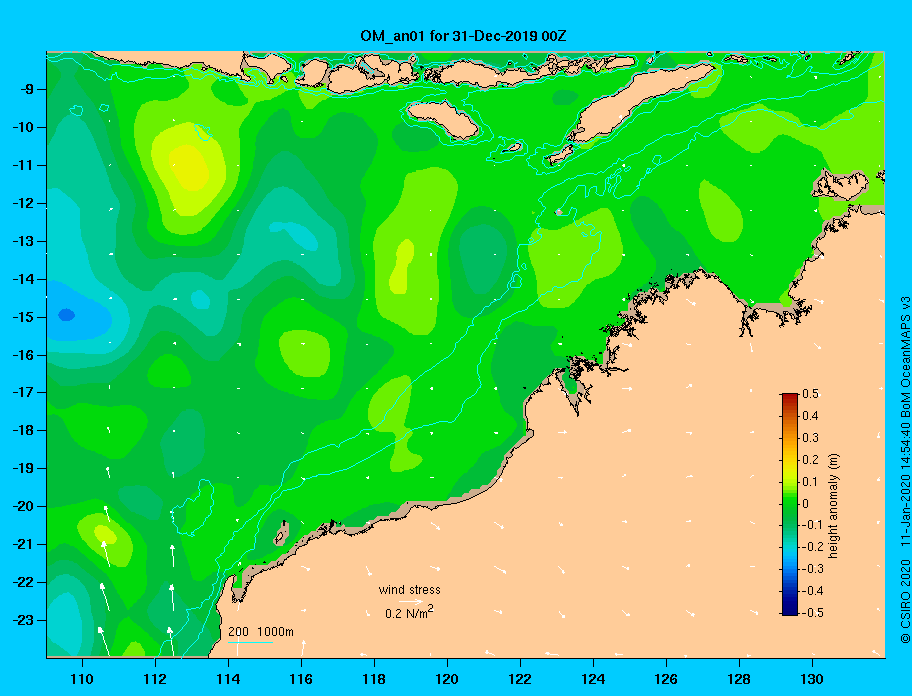Click the colorbar value 0.3
The width and height of the screenshot is (912, 696).
pos(810,438)
